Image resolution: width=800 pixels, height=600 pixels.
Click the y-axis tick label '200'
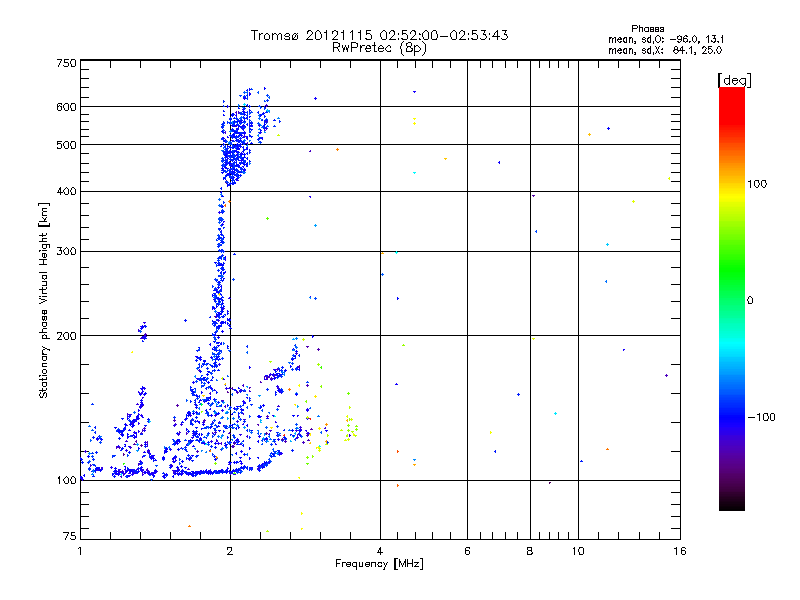tap(66, 336)
